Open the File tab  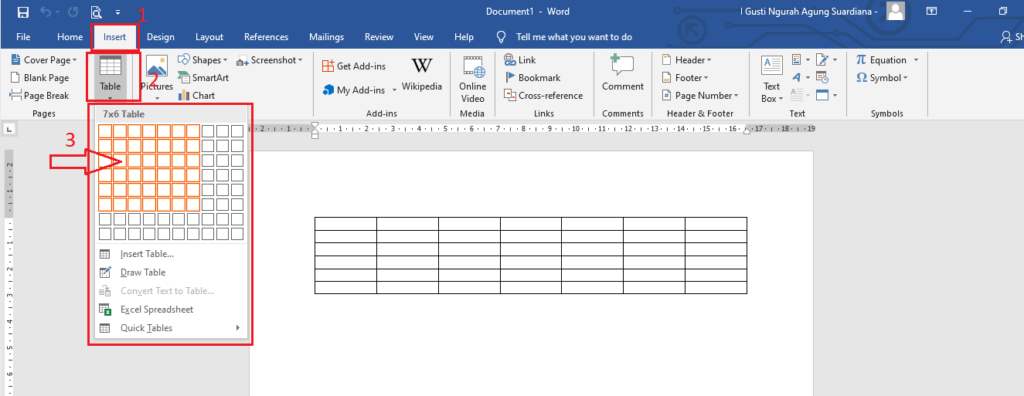click(23, 37)
